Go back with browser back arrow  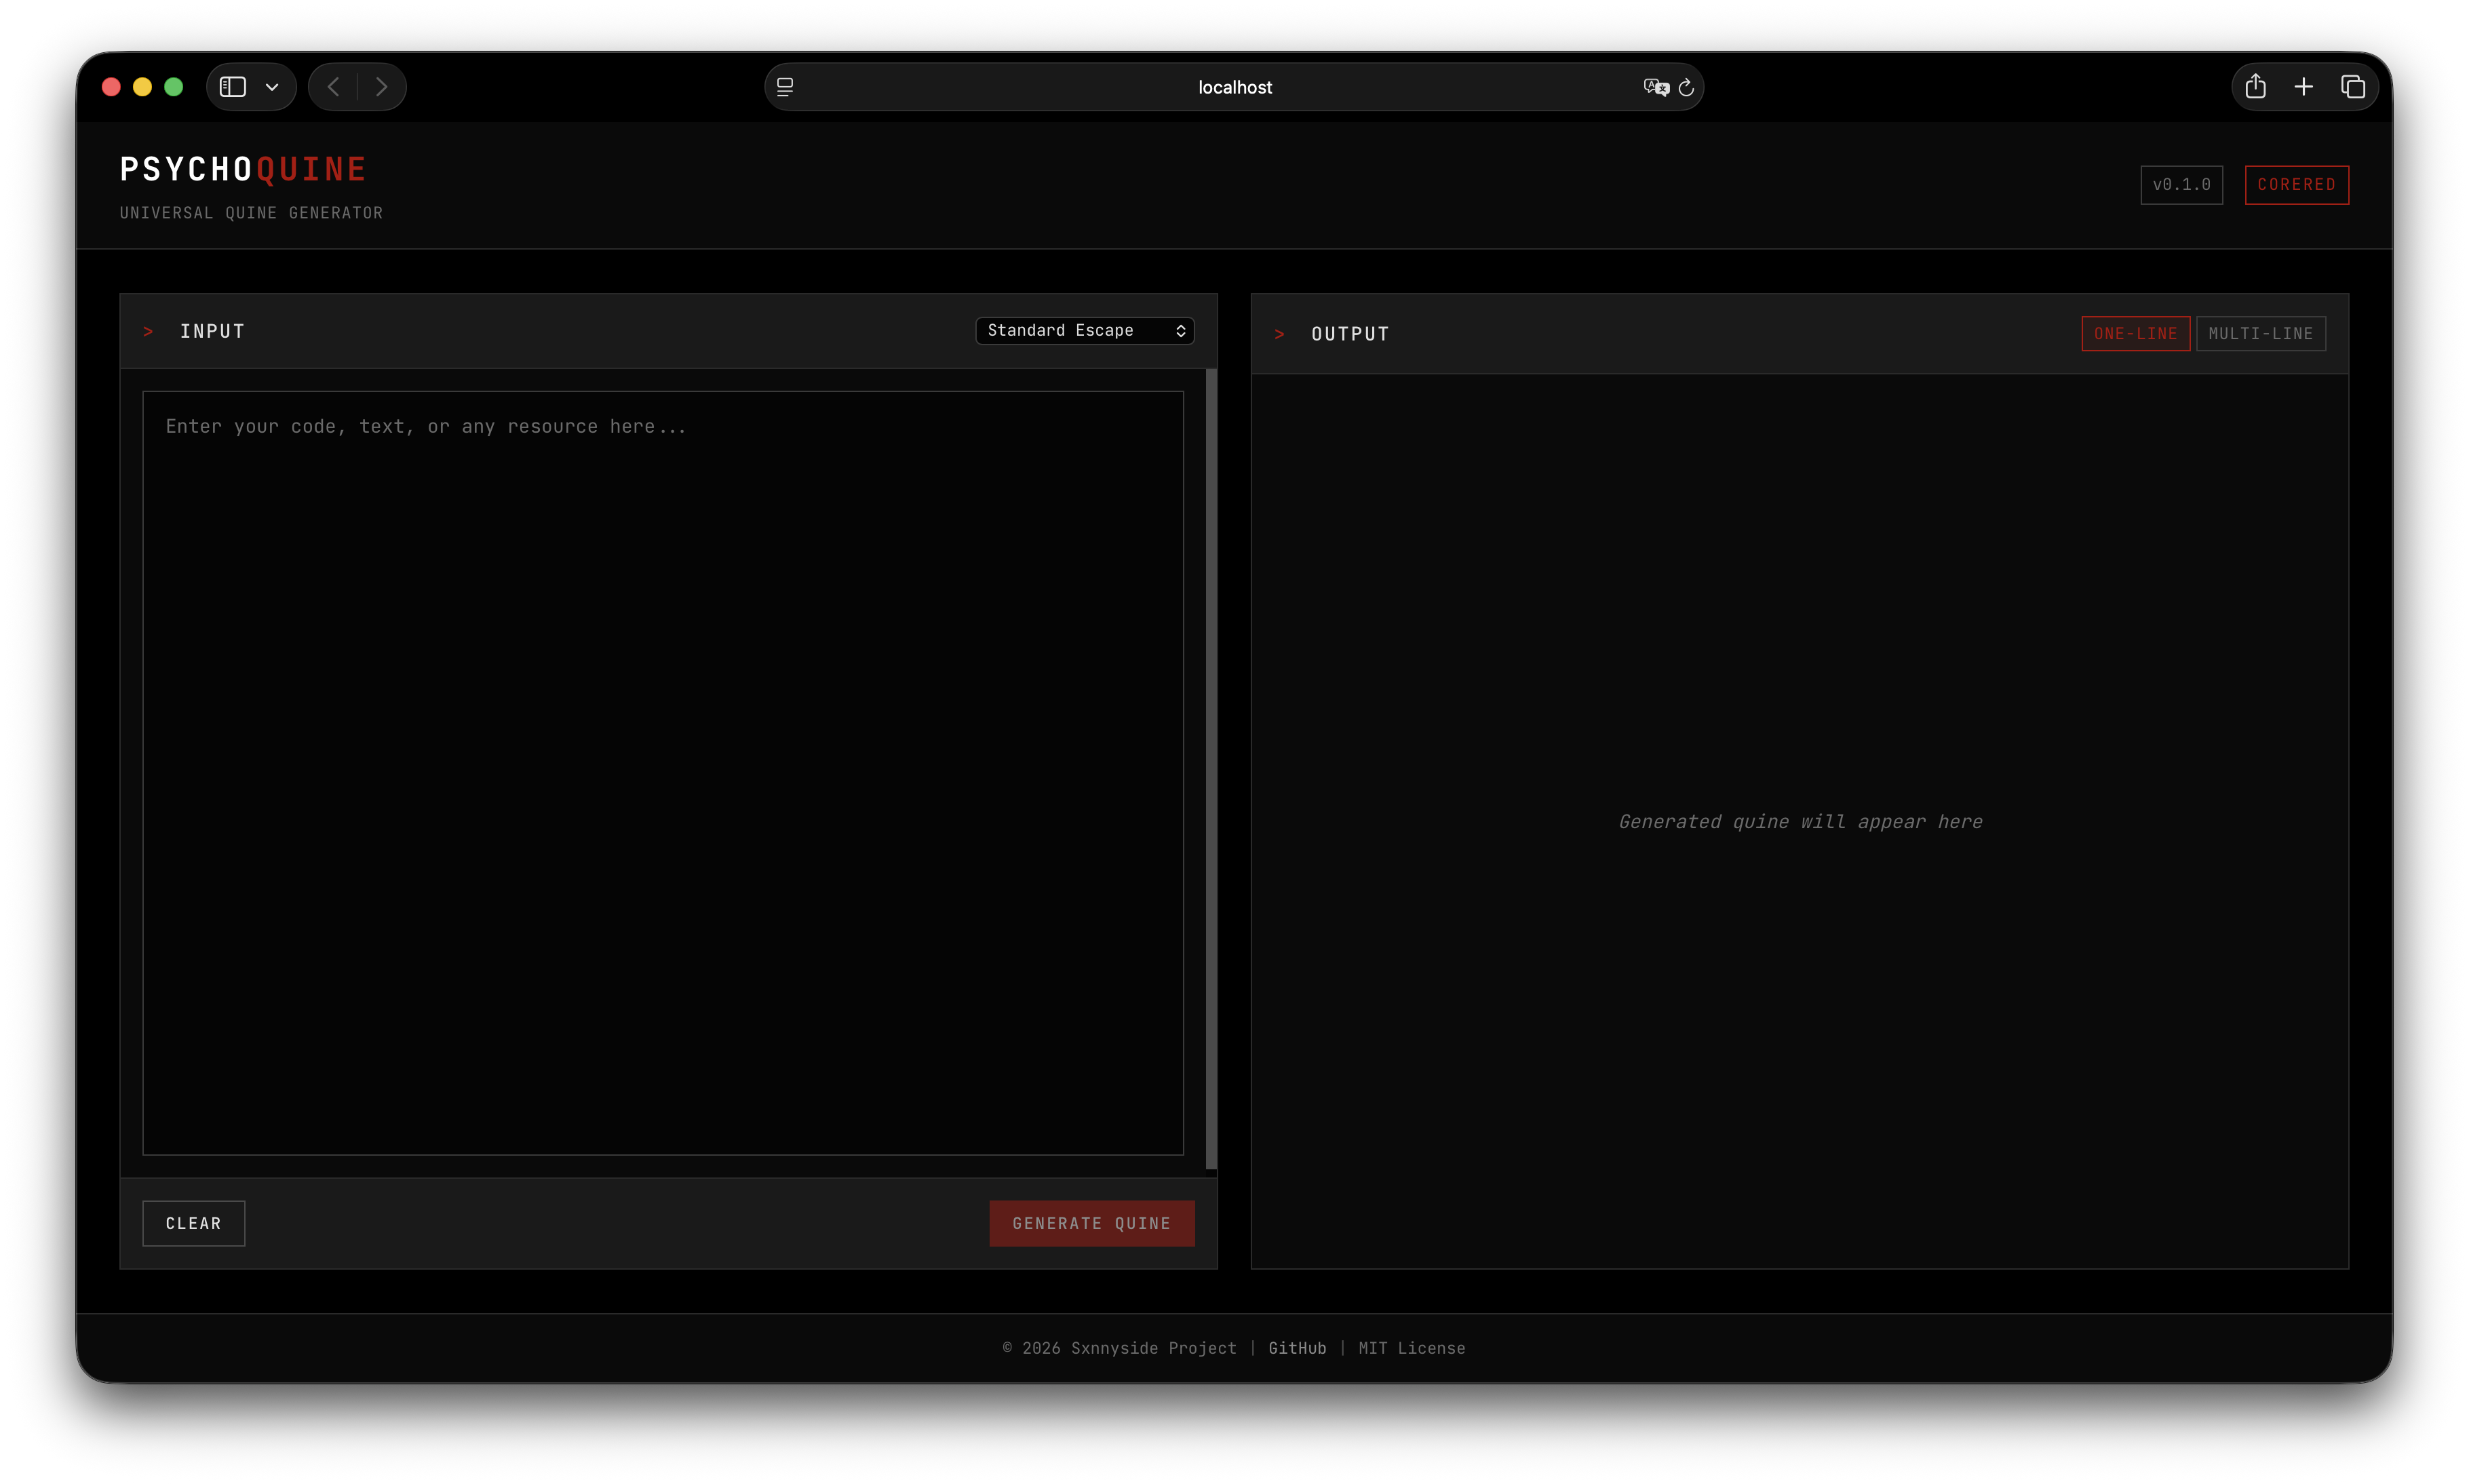[334, 87]
